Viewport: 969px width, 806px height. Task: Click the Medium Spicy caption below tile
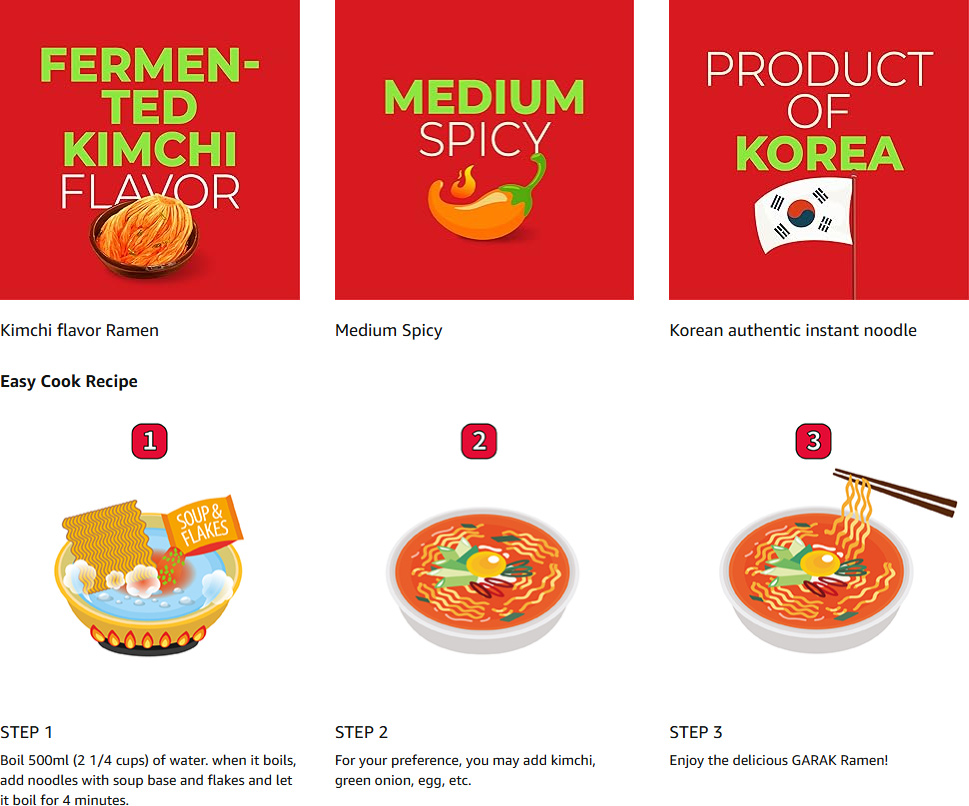[x=389, y=331]
